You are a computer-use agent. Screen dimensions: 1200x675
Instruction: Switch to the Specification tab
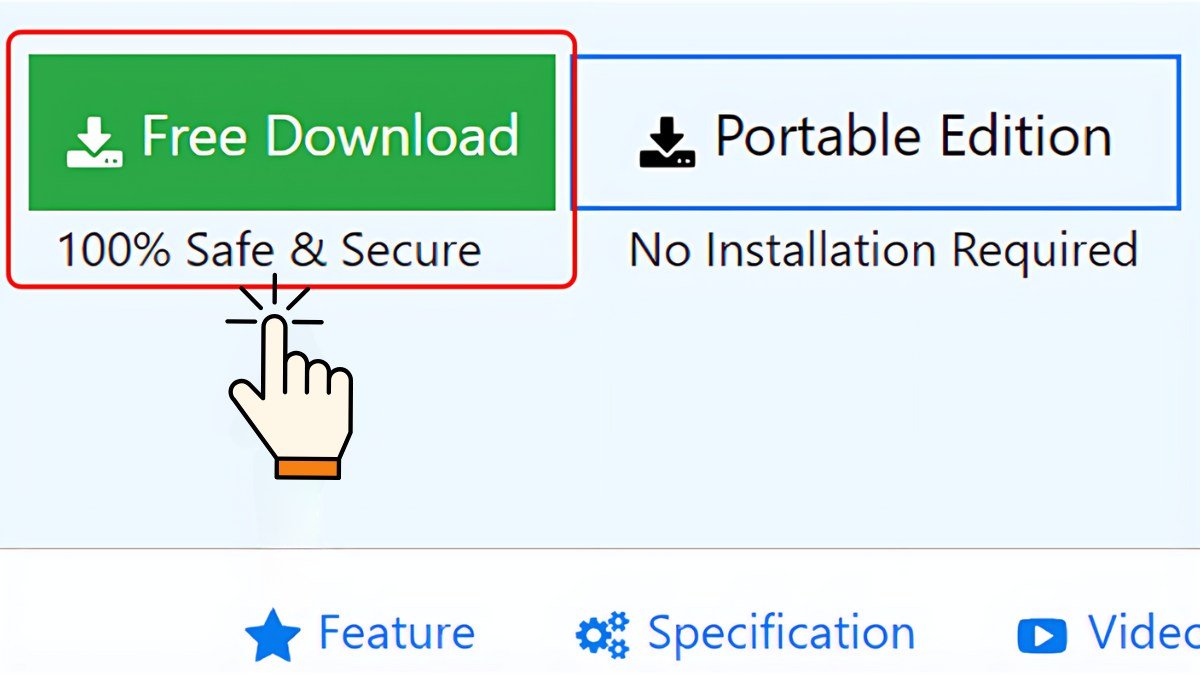tap(780, 633)
